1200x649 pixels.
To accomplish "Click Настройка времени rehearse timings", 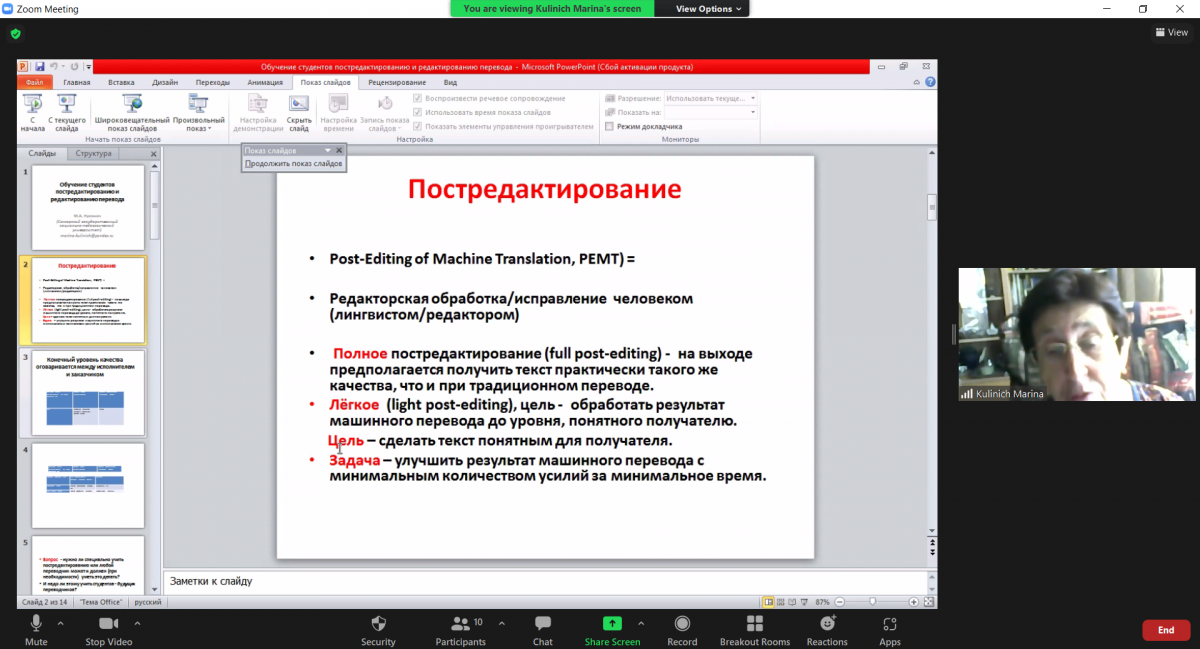I will (338, 113).
